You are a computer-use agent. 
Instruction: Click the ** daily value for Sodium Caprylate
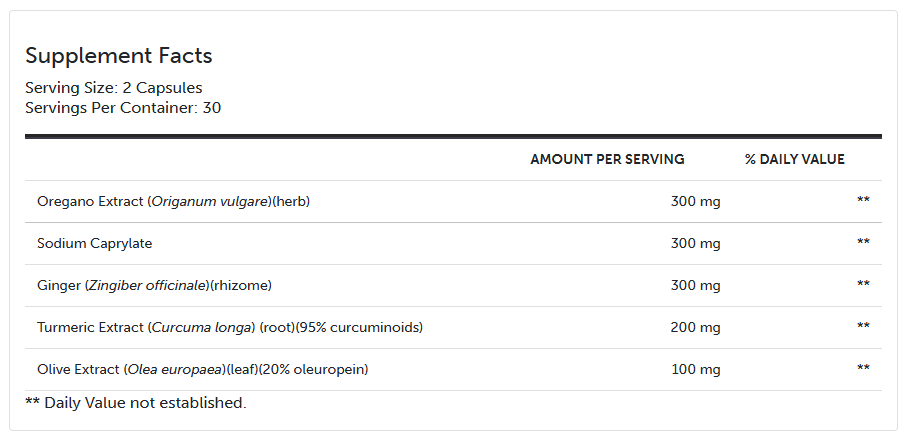point(863,242)
